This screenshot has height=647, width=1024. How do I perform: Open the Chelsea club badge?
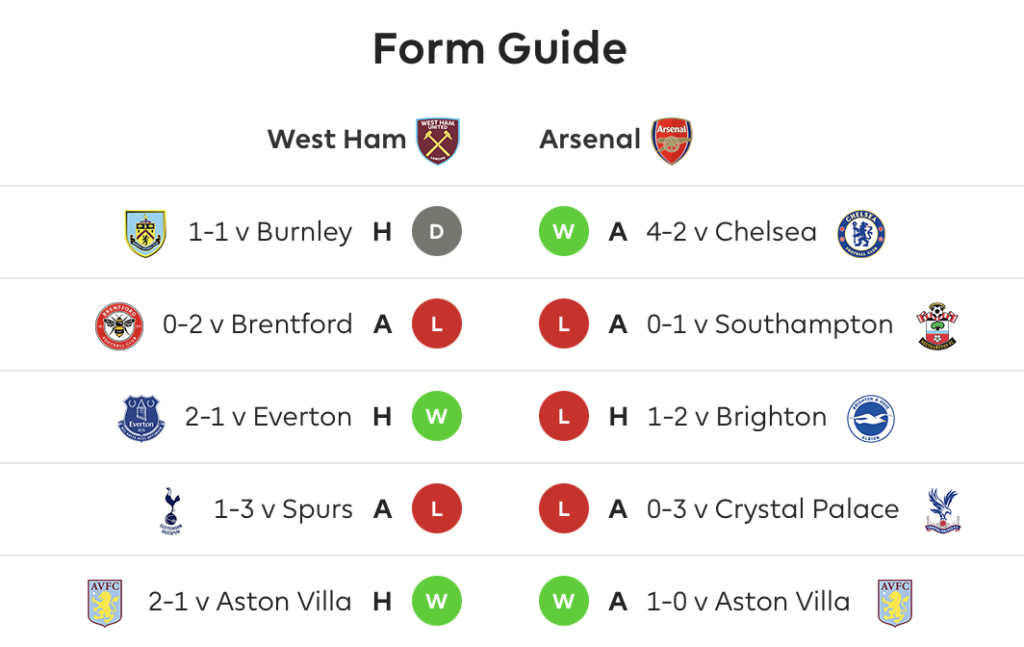861,233
